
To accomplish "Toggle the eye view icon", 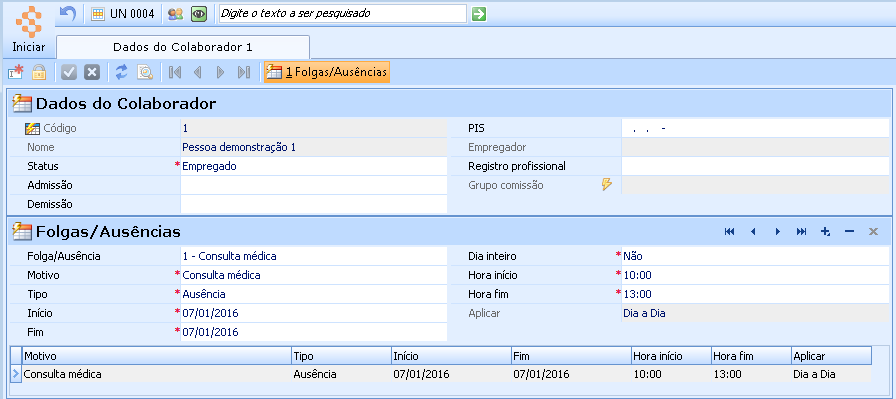I will point(198,14).
